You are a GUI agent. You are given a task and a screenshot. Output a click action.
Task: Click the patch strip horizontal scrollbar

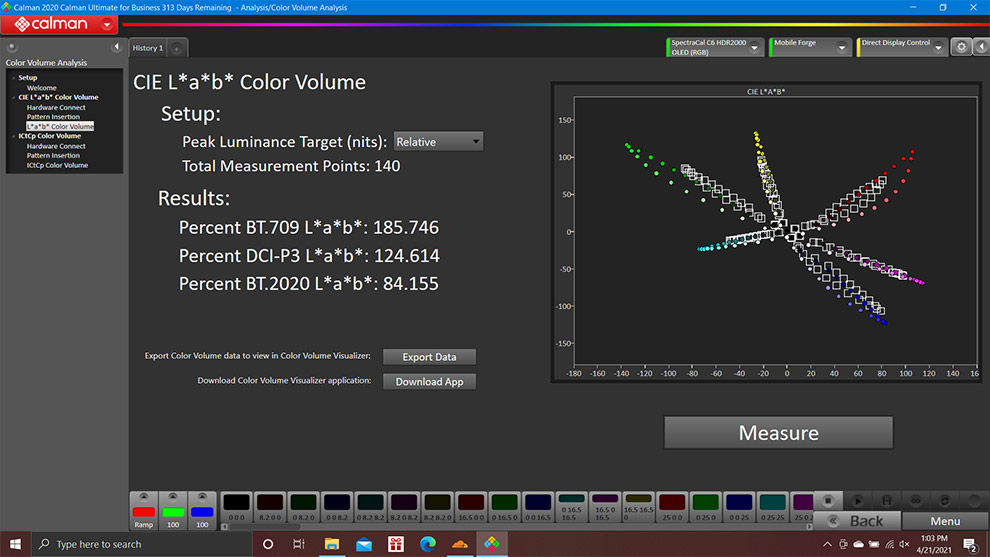516,527
